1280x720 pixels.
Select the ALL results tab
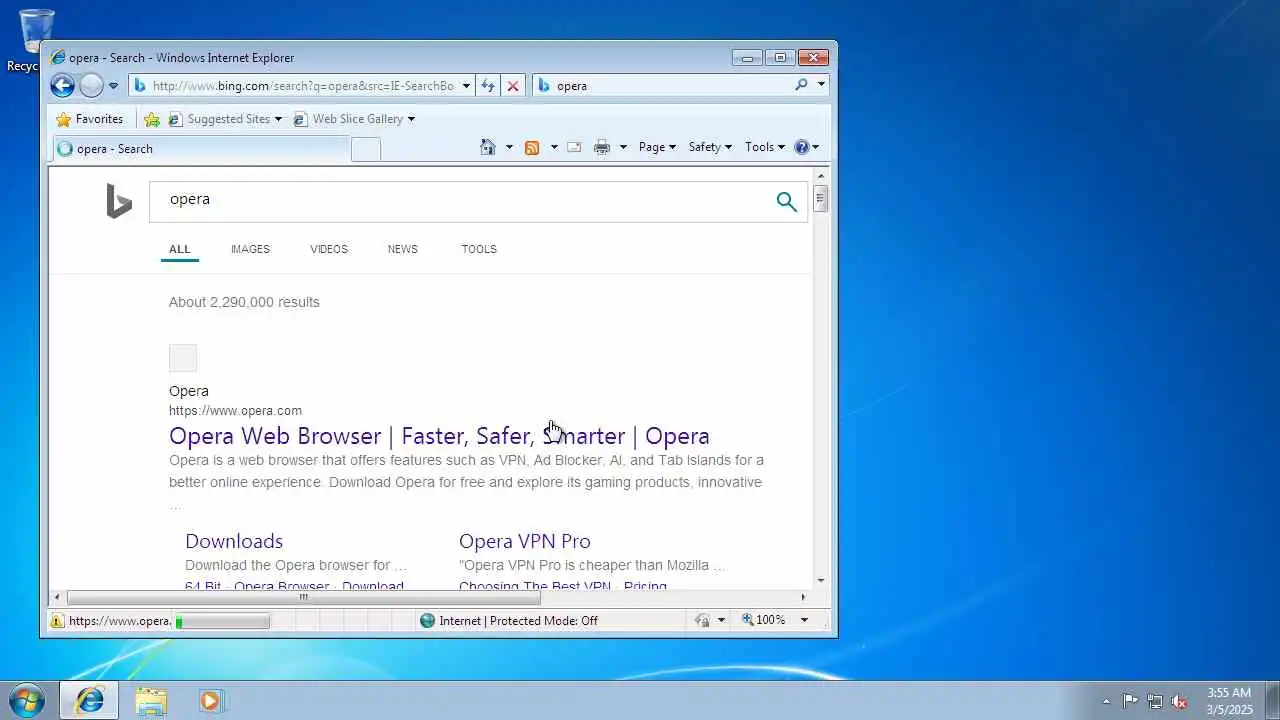coord(179,249)
